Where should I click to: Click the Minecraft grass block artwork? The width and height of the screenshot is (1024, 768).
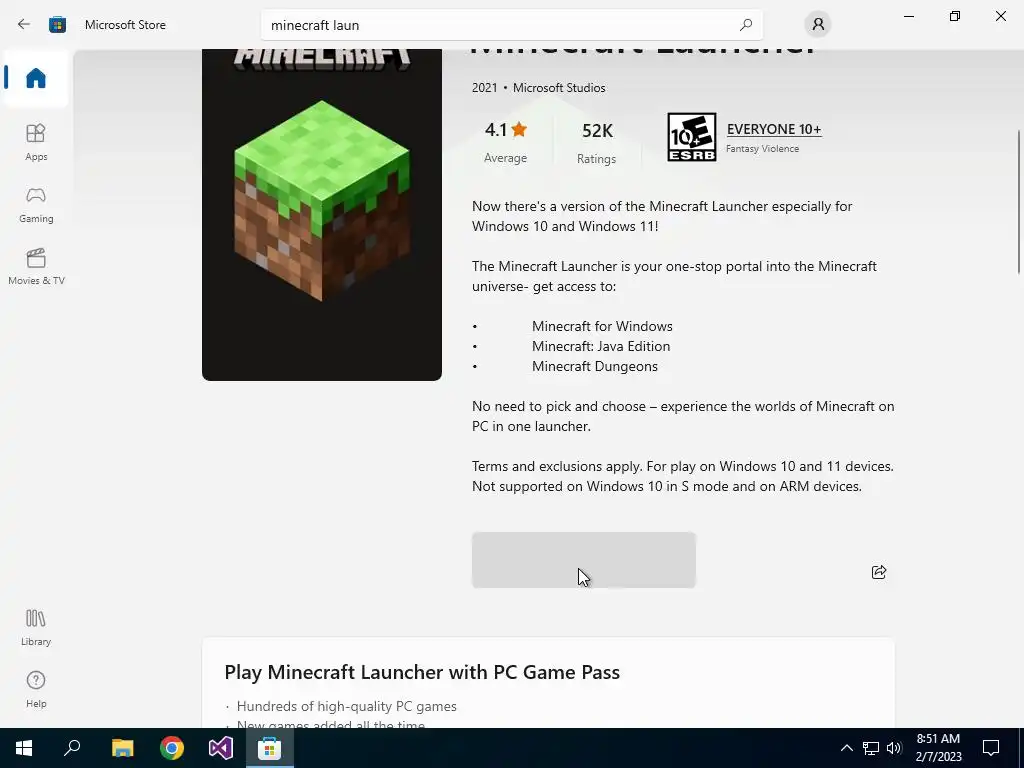coord(322,199)
